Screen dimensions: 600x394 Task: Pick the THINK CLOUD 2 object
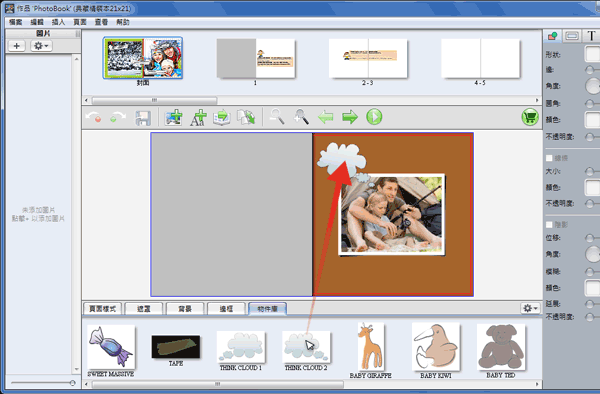coord(306,347)
